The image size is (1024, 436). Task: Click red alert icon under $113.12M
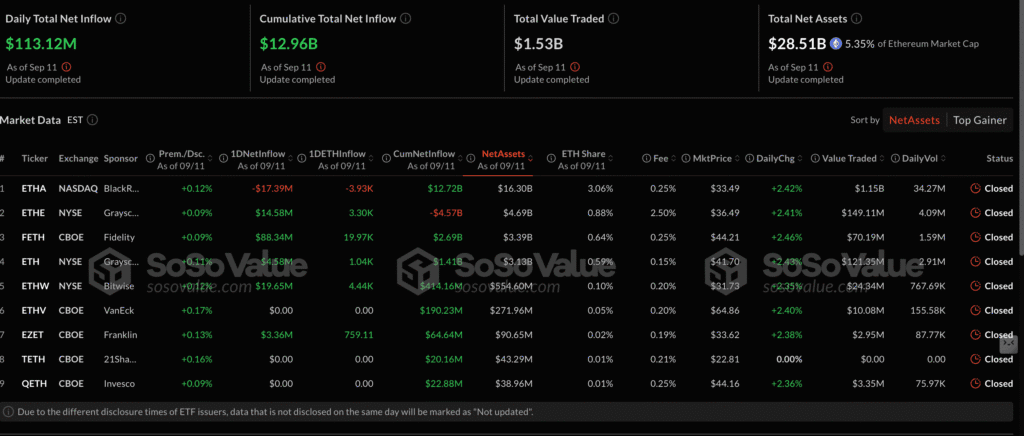tap(66, 67)
